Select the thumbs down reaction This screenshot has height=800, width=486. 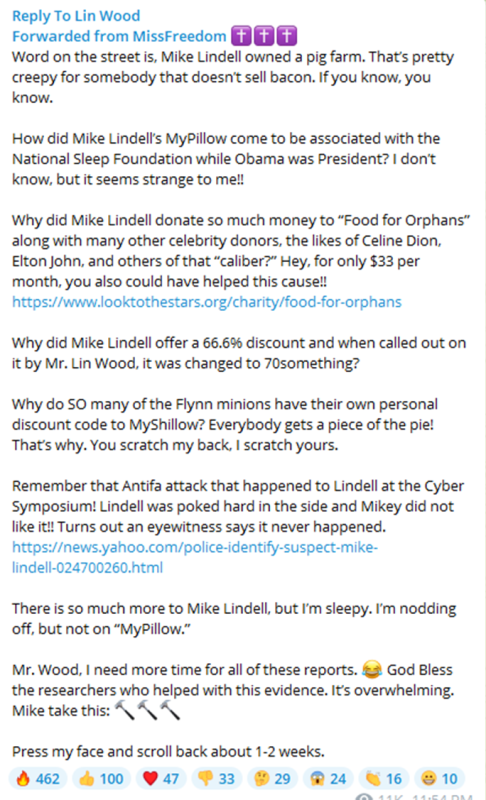pos(216,779)
